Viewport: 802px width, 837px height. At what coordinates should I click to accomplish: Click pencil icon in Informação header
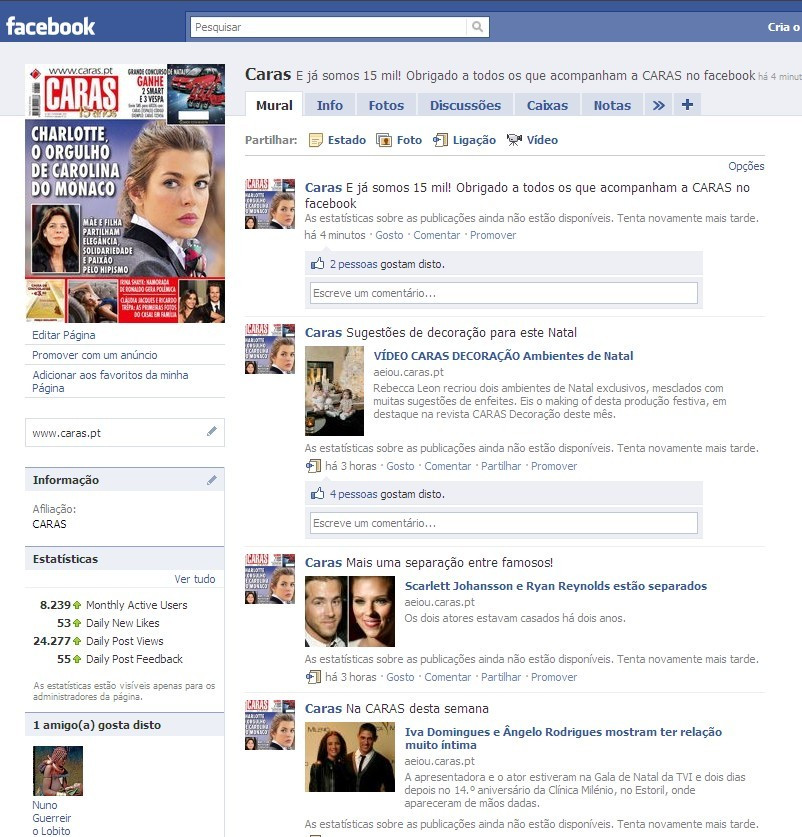pyautogui.click(x=212, y=480)
